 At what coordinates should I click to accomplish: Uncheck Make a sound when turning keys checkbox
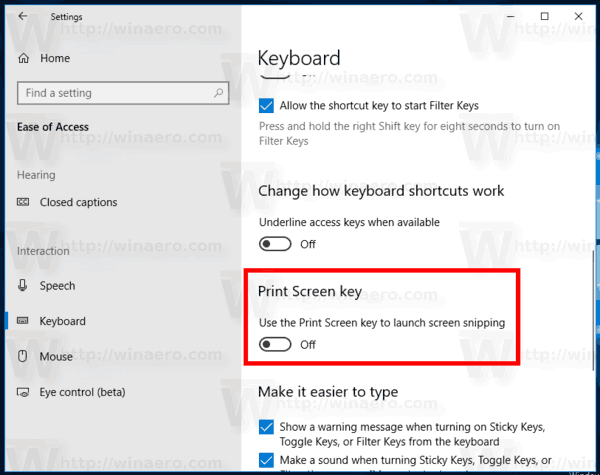[266, 460]
